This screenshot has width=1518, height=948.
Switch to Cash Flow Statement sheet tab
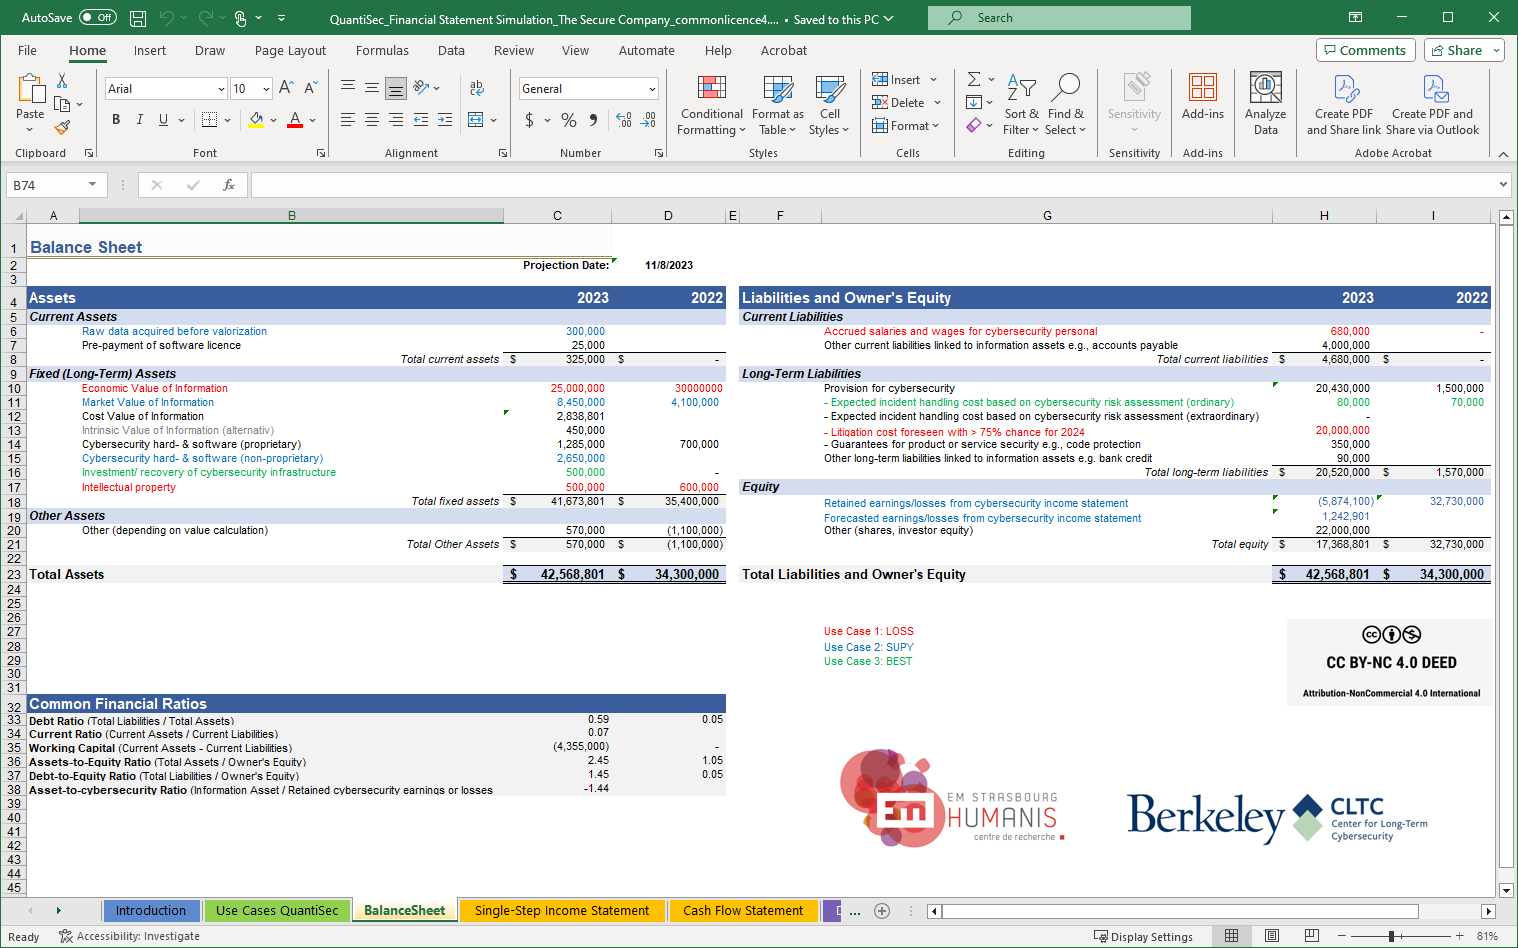point(743,911)
